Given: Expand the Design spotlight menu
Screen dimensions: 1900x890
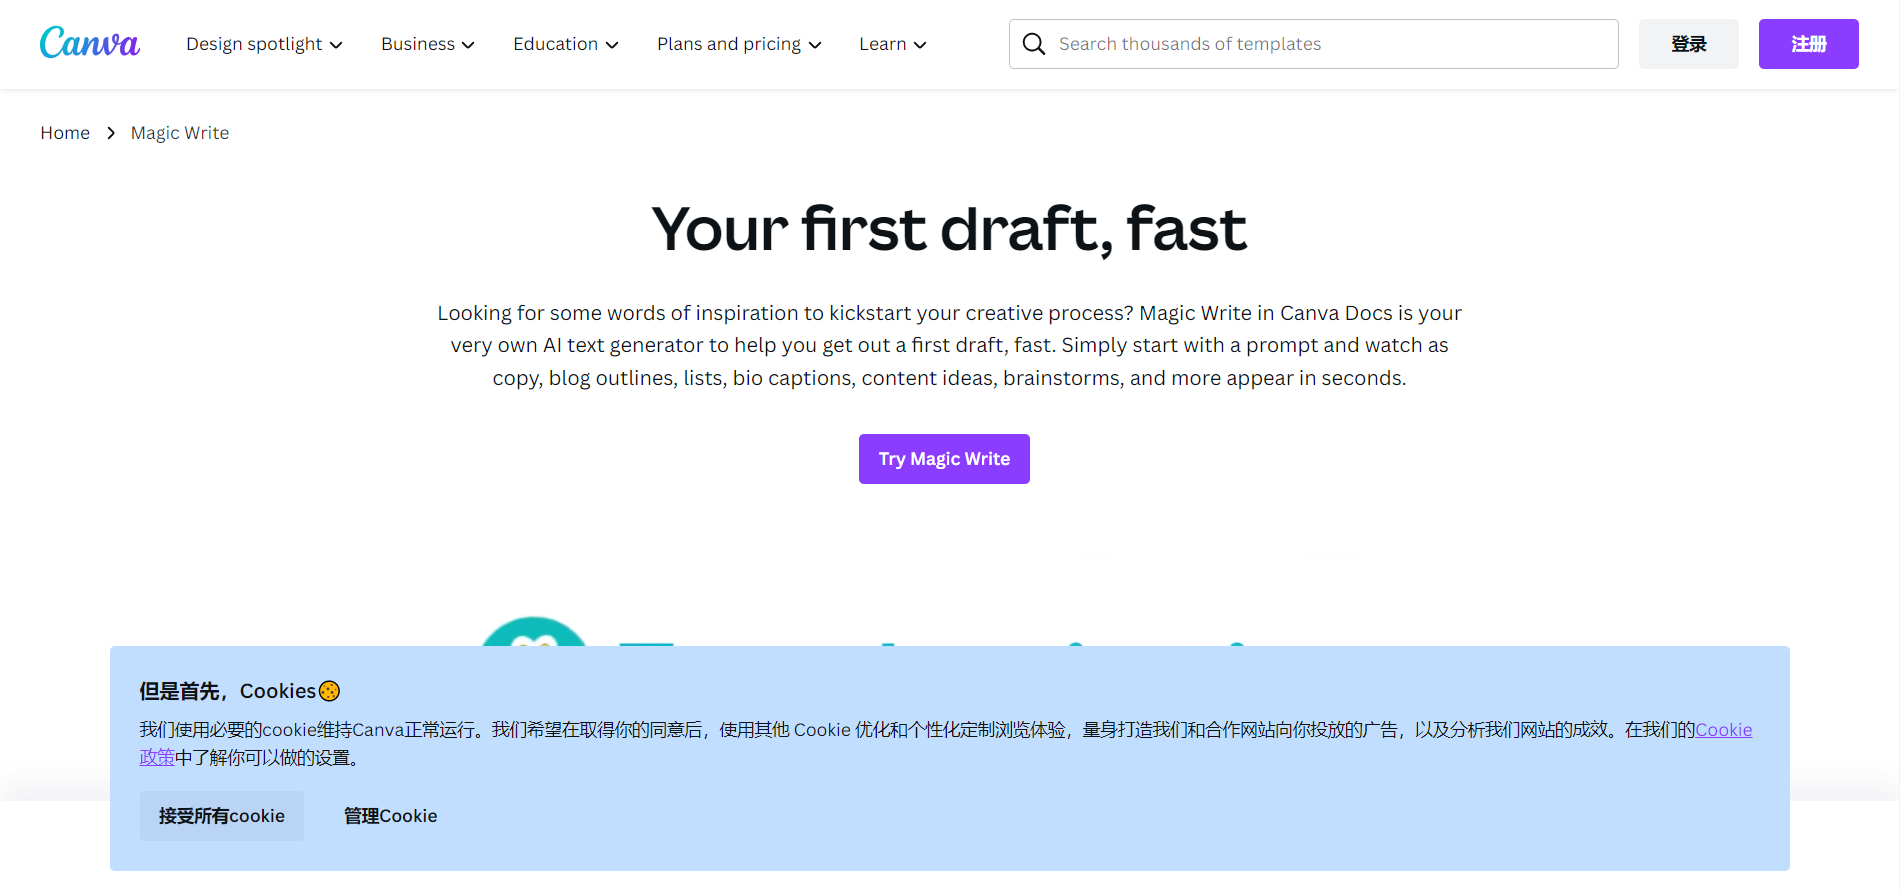Looking at the screenshot, I should 264,44.
